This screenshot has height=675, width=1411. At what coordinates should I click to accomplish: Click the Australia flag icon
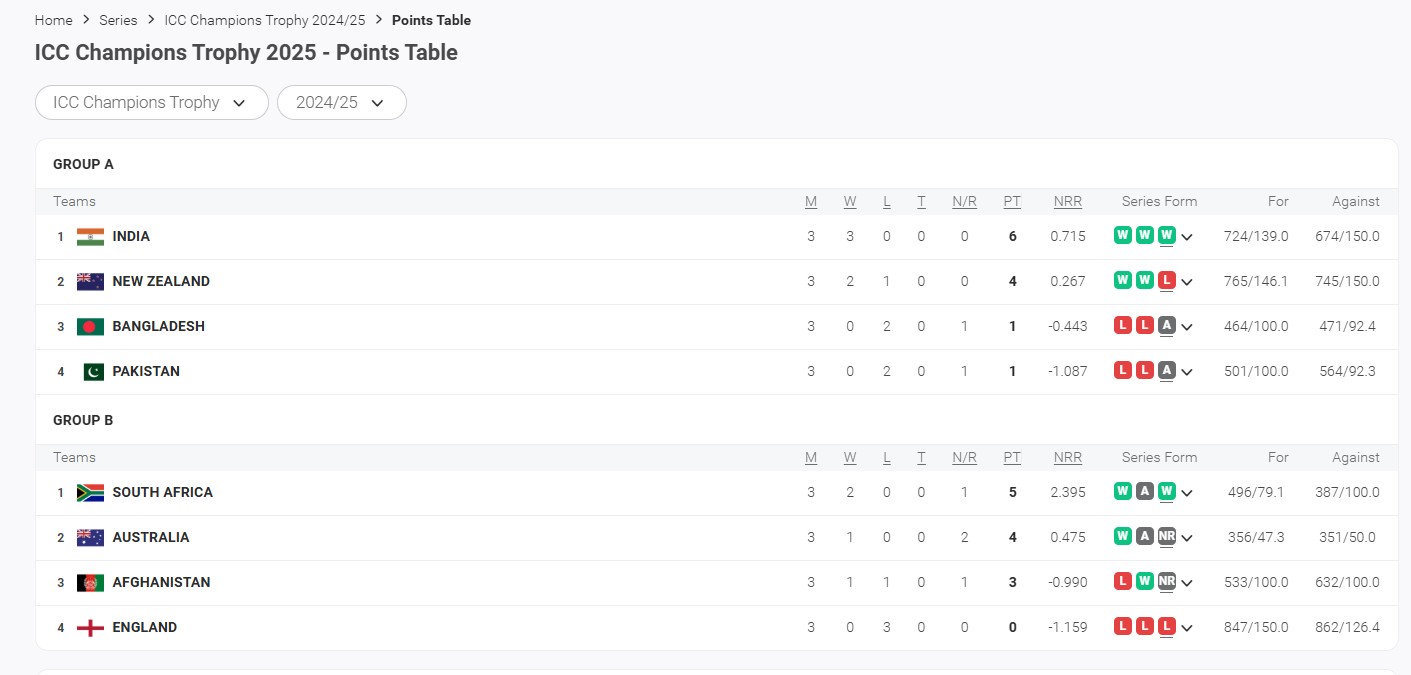(x=90, y=538)
